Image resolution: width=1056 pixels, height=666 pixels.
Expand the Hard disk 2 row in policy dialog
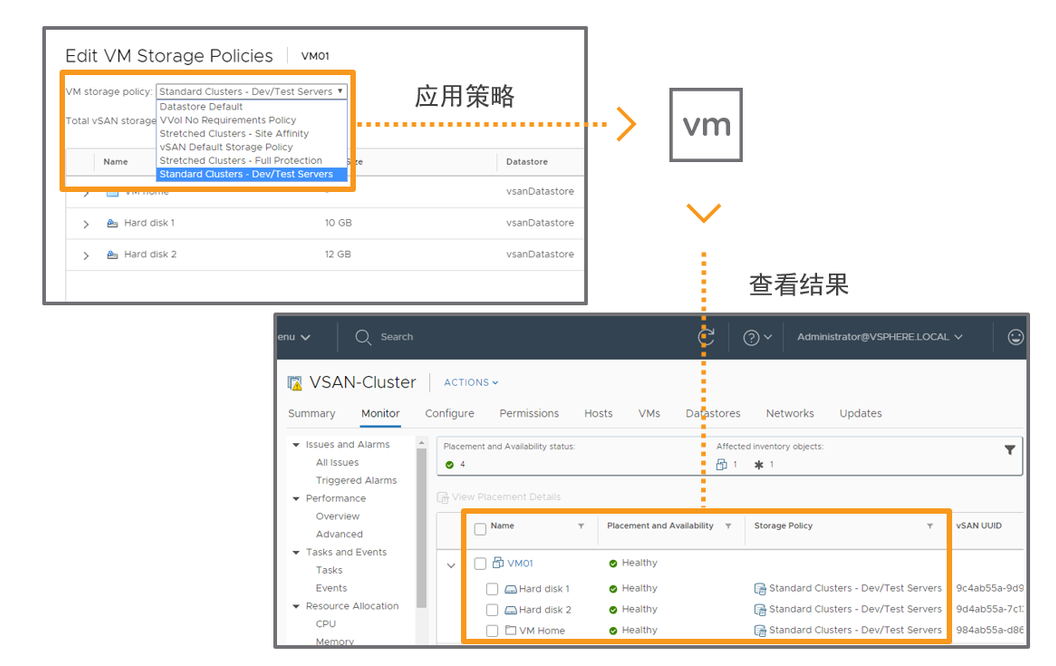(x=86, y=256)
